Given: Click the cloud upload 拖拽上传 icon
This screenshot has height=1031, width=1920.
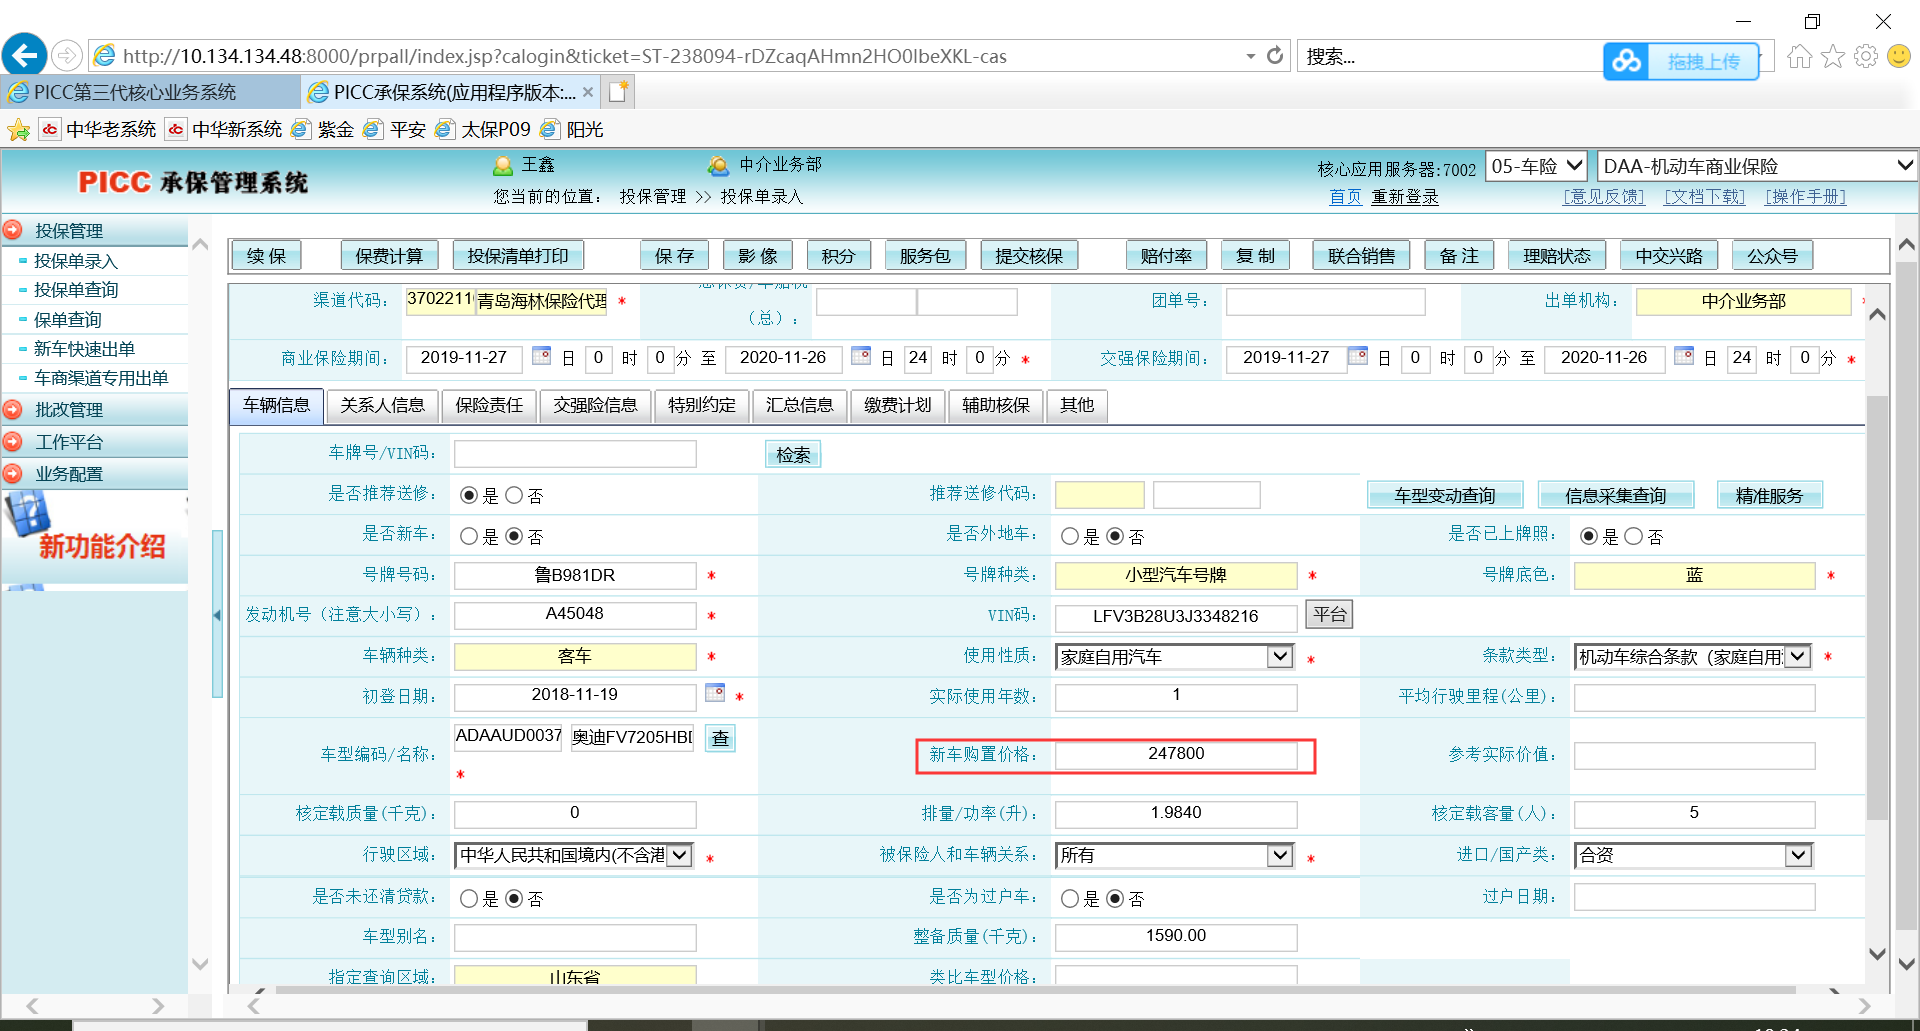Looking at the screenshot, I should pyautogui.click(x=1627, y=61).
